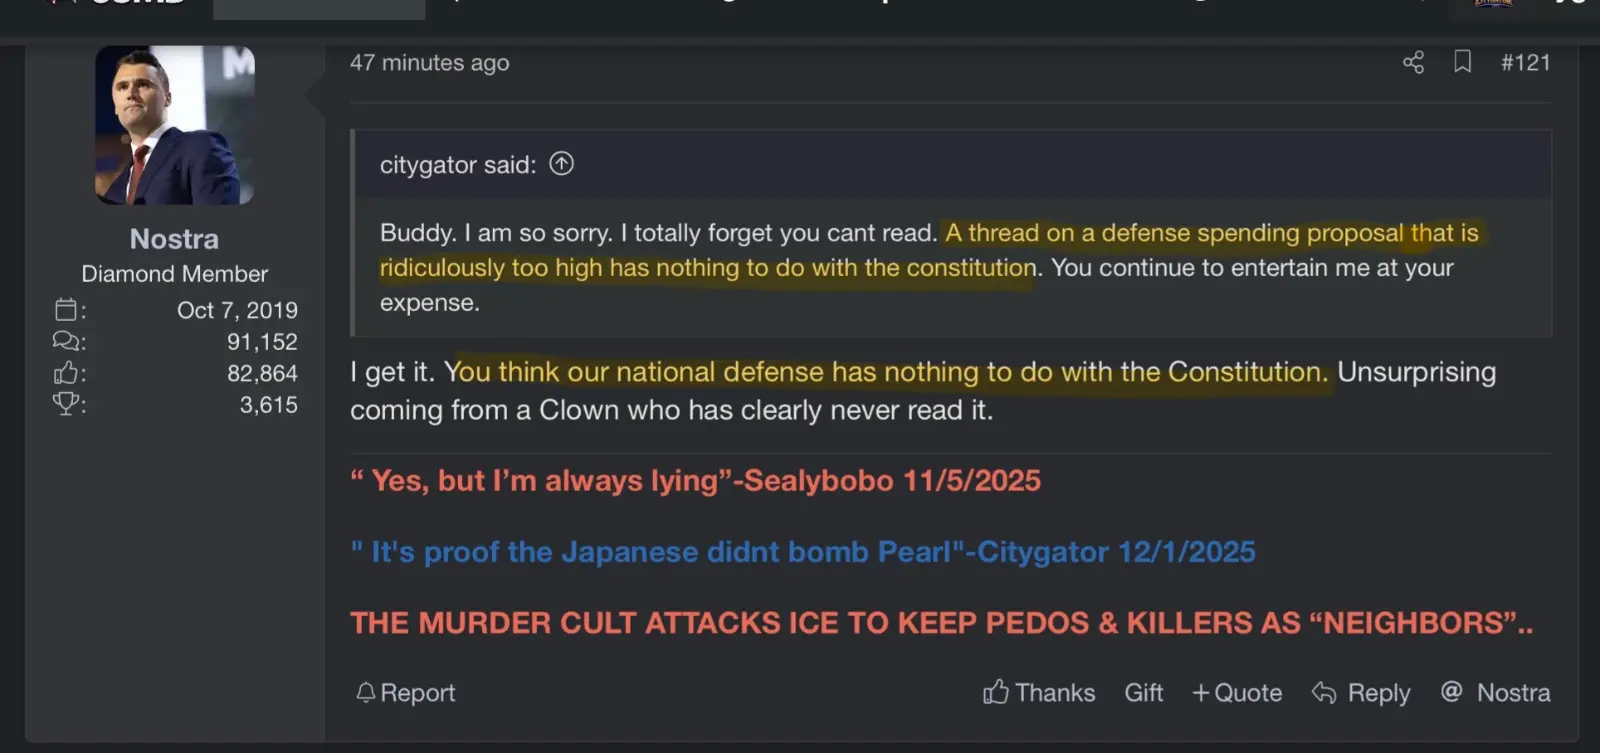Click the calendar join-date icon under Nostra
Image resolution: width=1600 pixels, height=753 pixels.
click(66, 310)
